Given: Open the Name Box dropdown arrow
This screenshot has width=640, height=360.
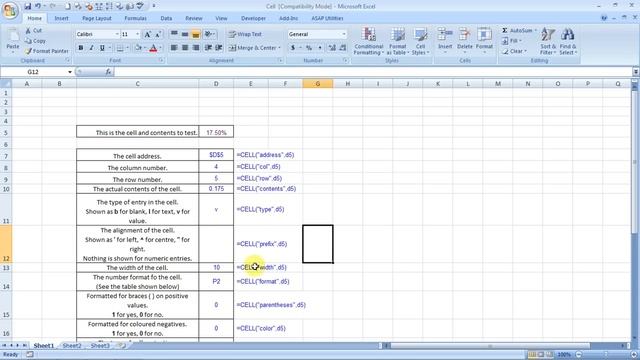Looking at the screenshot, I should (x=70, y=72).
